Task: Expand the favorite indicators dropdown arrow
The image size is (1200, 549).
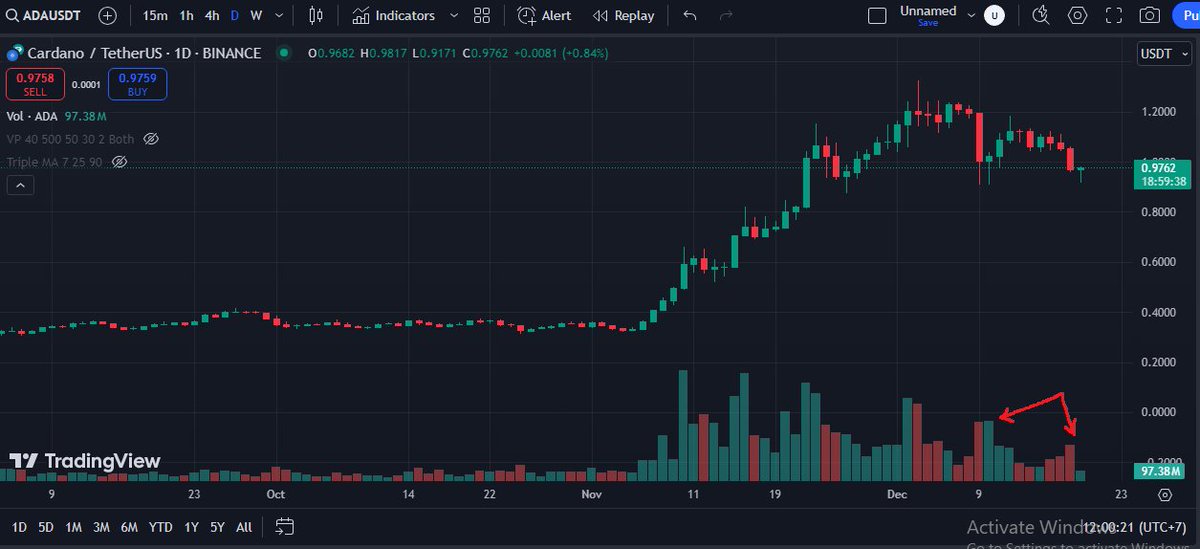Action: [454, 15]
